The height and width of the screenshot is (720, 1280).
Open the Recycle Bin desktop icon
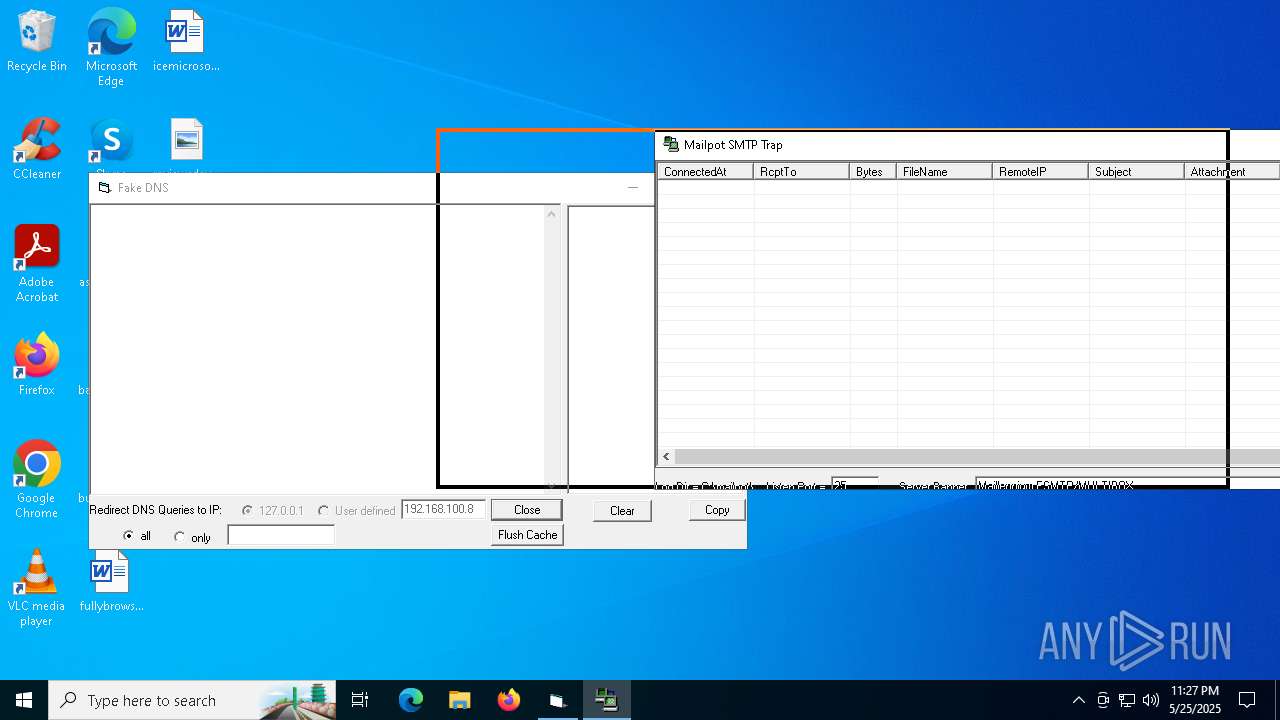[37, 42]
